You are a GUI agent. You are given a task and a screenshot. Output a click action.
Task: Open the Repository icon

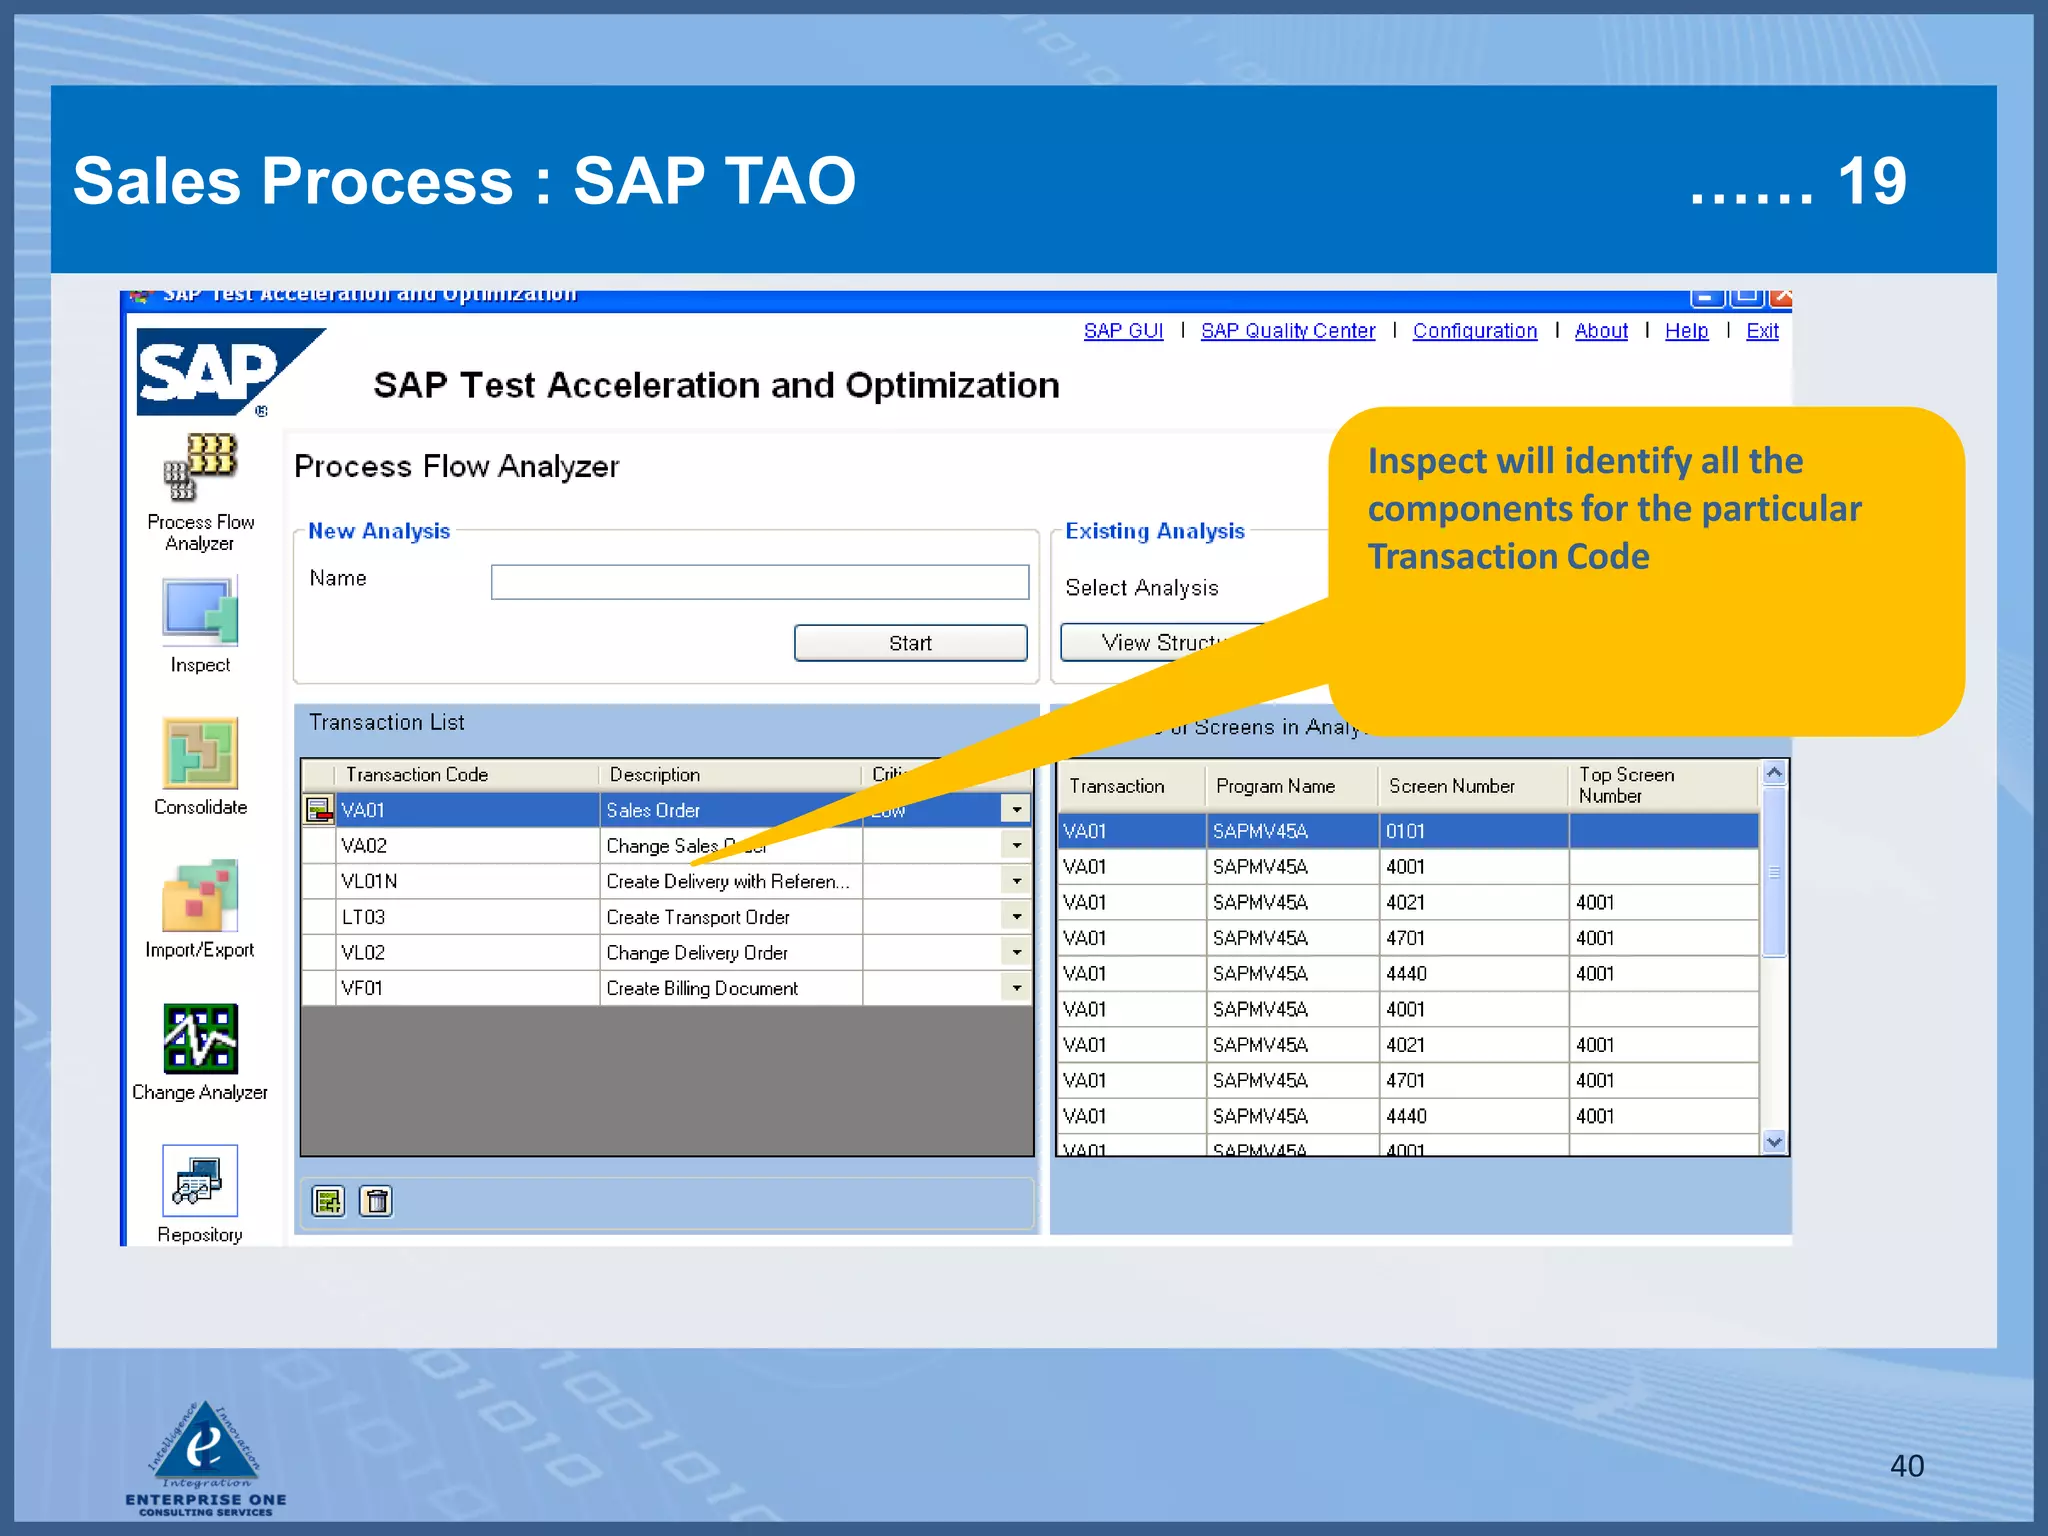click(x=200, y=1181)
